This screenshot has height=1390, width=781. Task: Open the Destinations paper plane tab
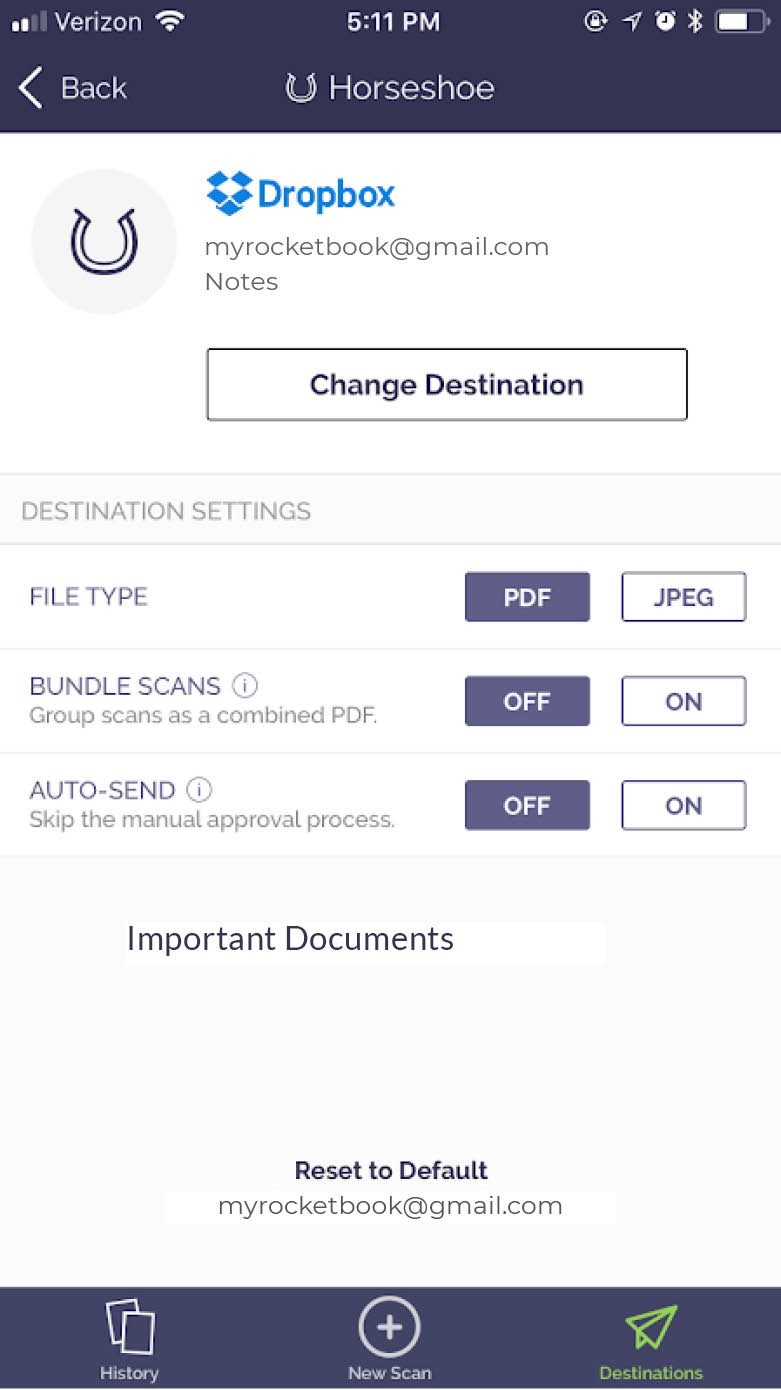point(651,1328)
